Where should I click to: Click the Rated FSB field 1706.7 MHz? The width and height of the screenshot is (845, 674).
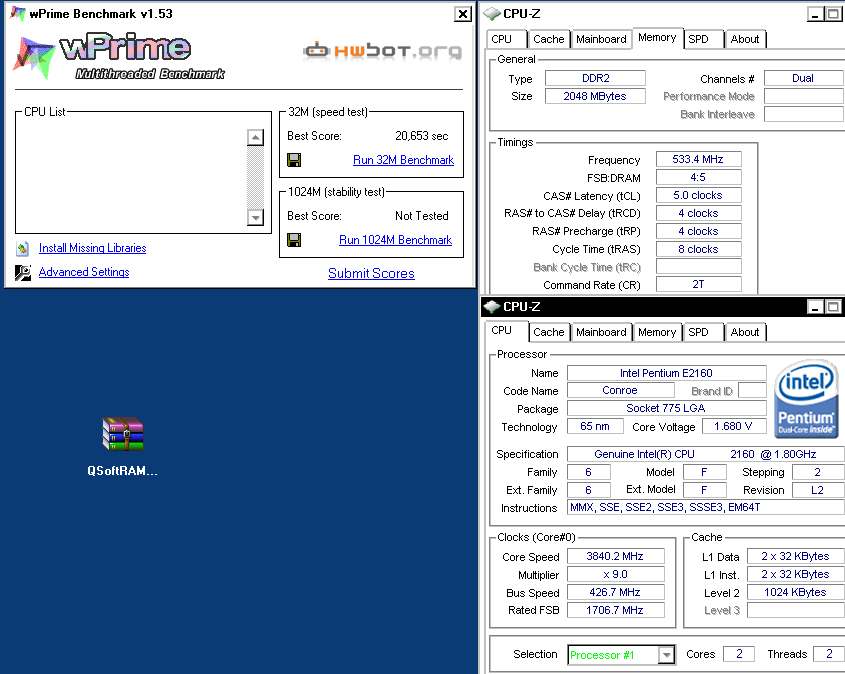pyautogui.click(x=615, y=610)
